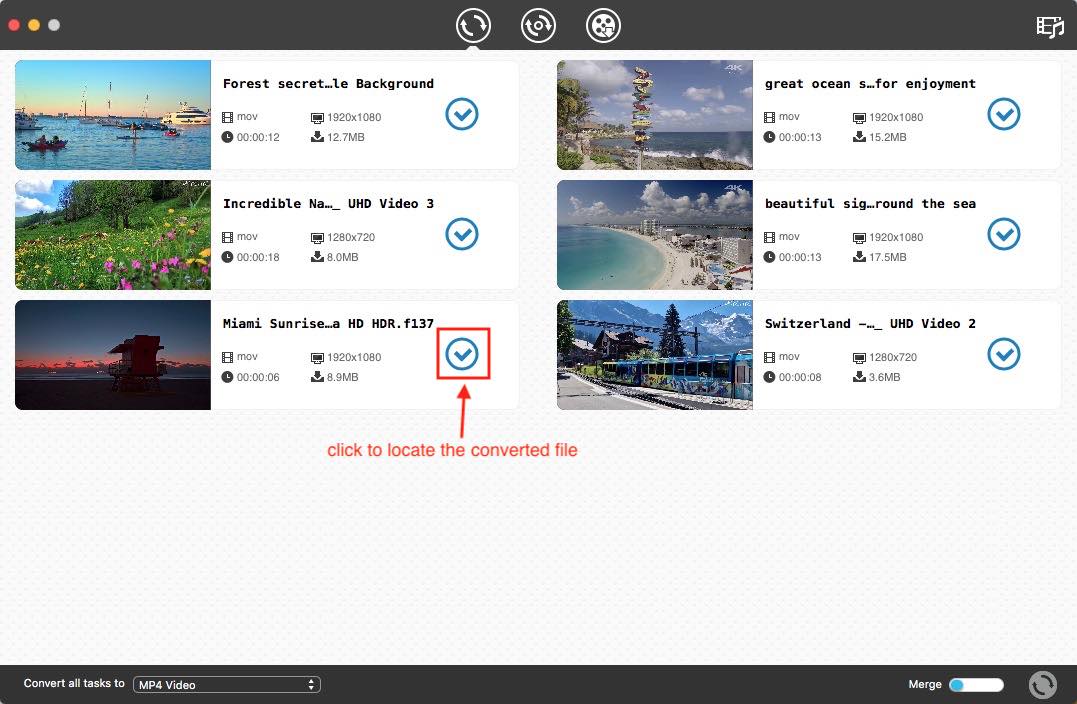
Task: Toggle the Merge switch
Action: (x=975, y=684)
